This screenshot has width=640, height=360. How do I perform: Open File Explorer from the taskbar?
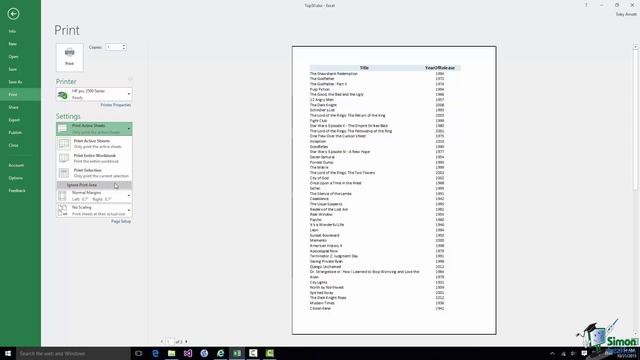171,353
